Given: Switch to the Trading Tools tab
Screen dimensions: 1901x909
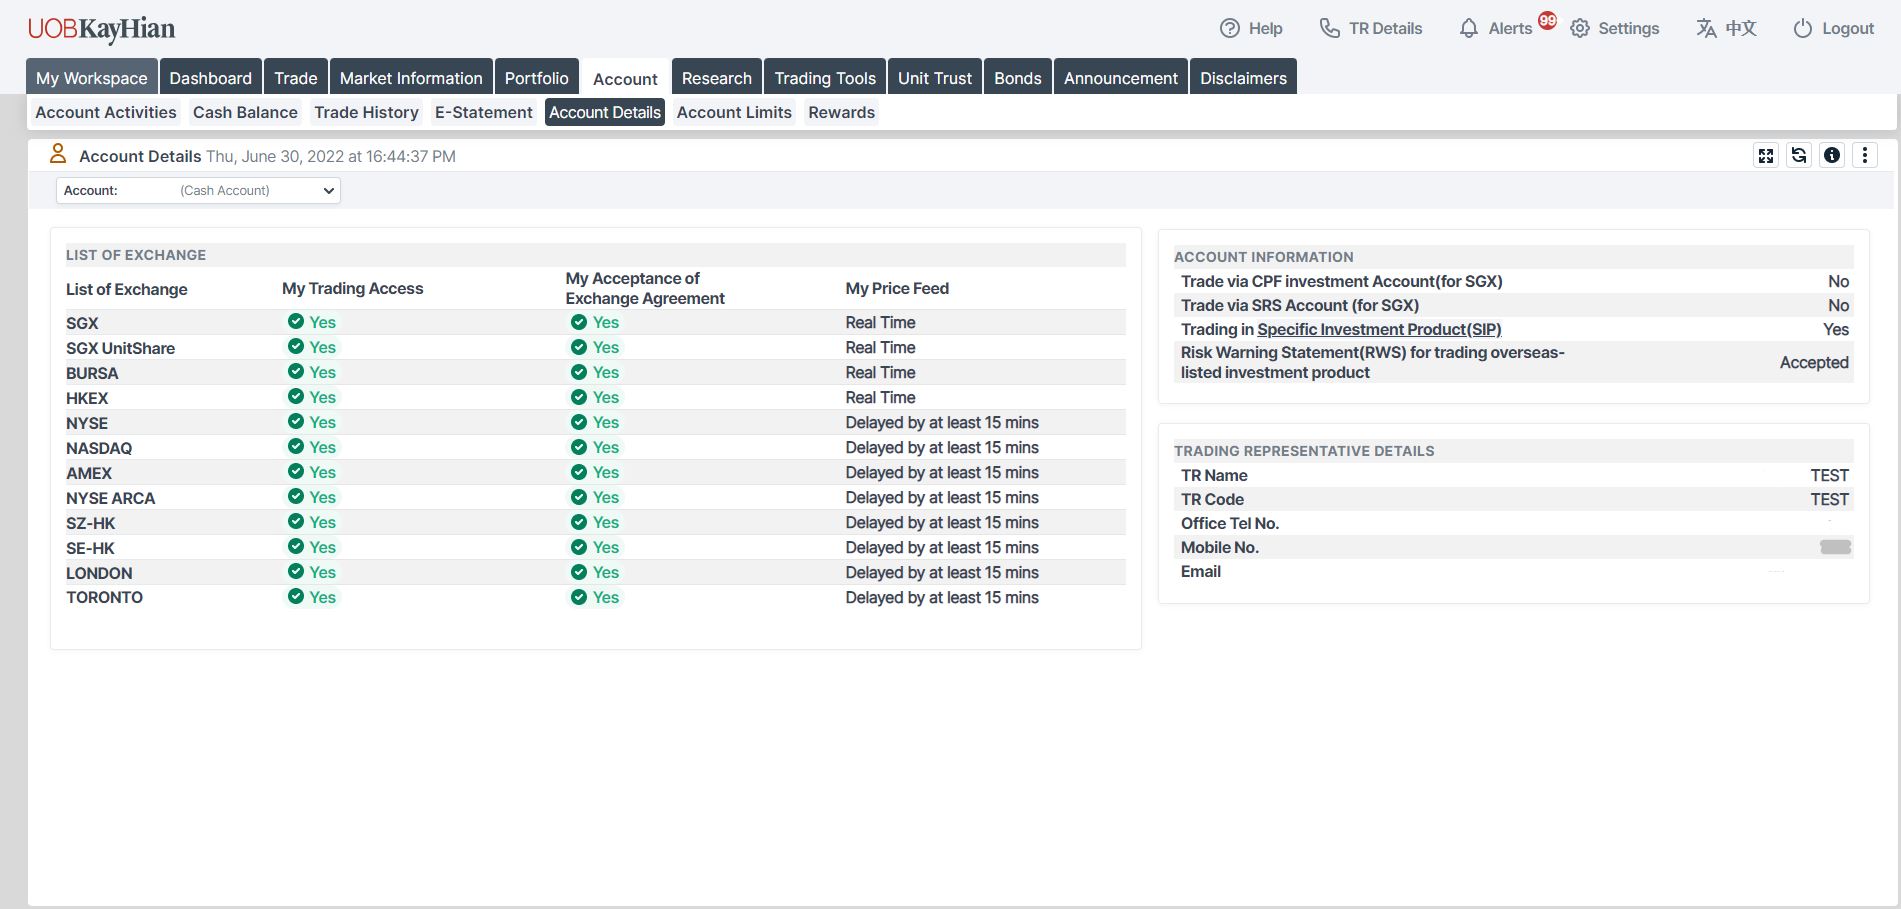Looking at the screenshot, I should 824,78.
